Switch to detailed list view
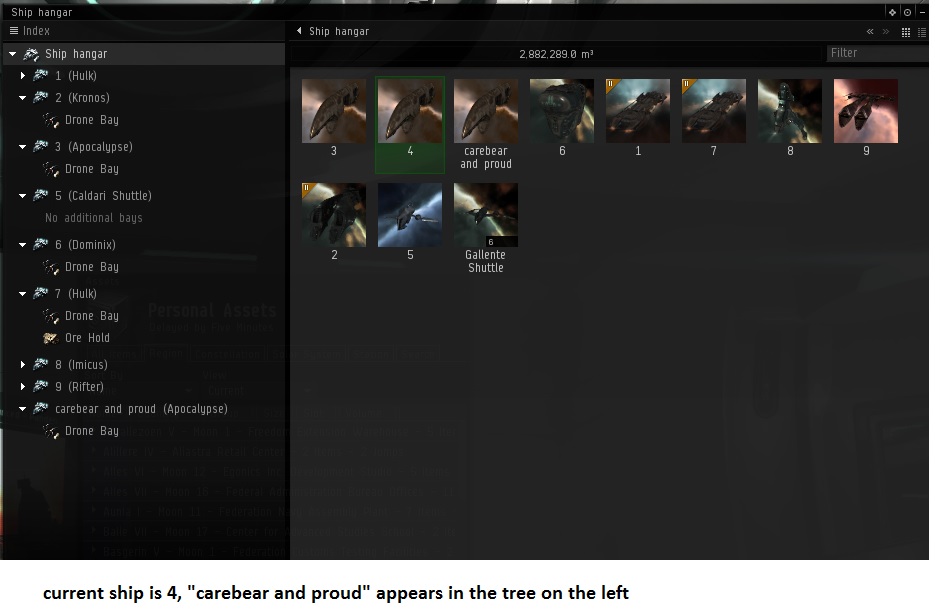 tap(922, 32)
